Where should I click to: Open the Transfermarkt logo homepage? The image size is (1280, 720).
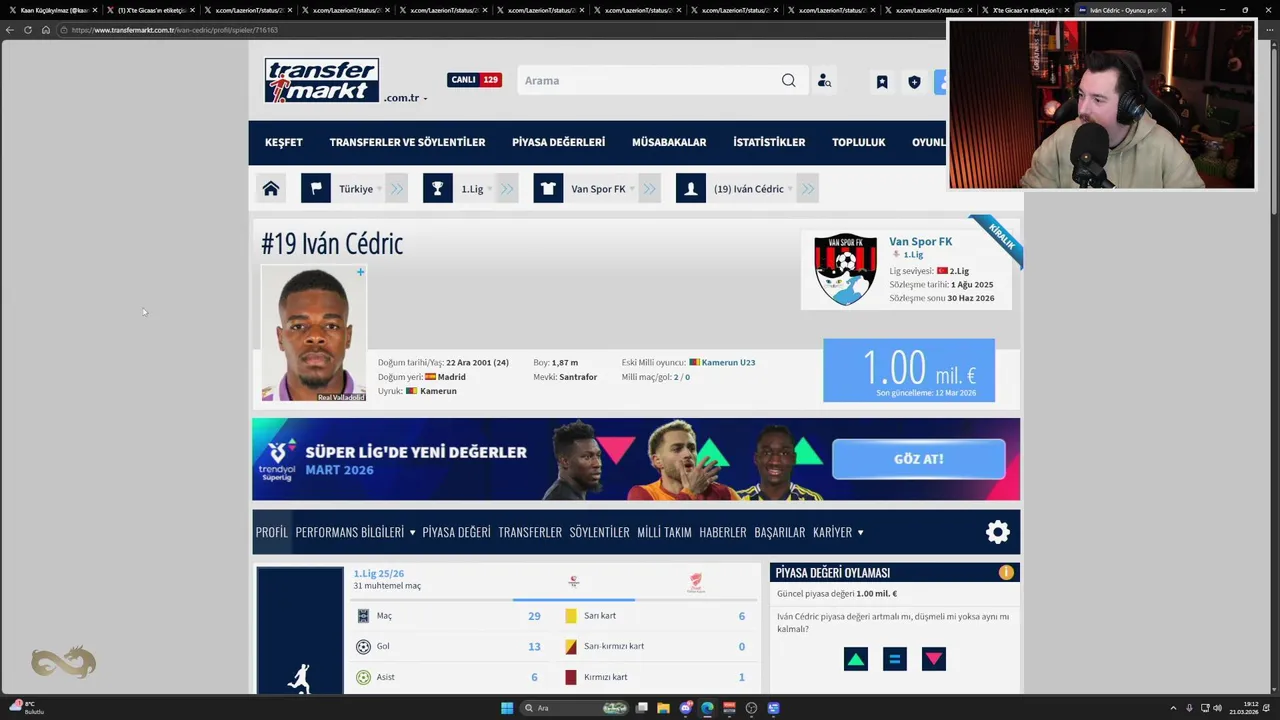321,80
